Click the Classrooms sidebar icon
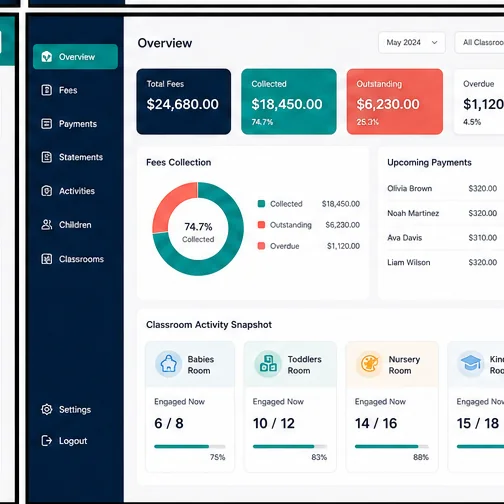The width and height of the screenshot is (504, 504). (x=47, y=259)
